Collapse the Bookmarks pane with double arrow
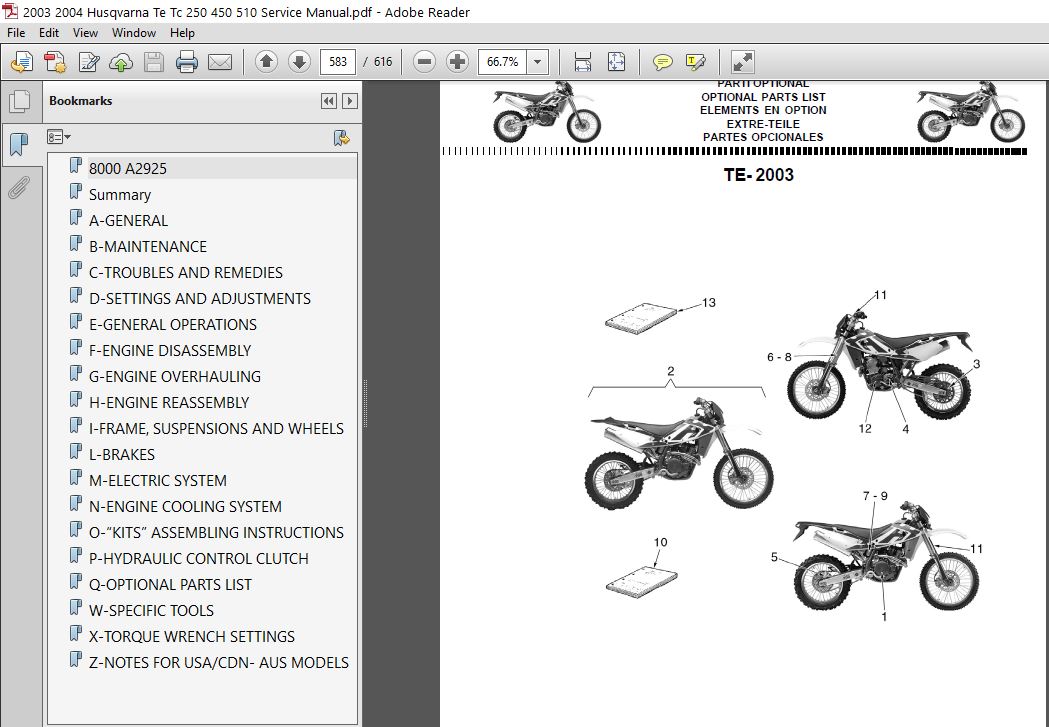The height and width of the screenshot is (727, 1049). pyautogui.click(x=328, y=101)
